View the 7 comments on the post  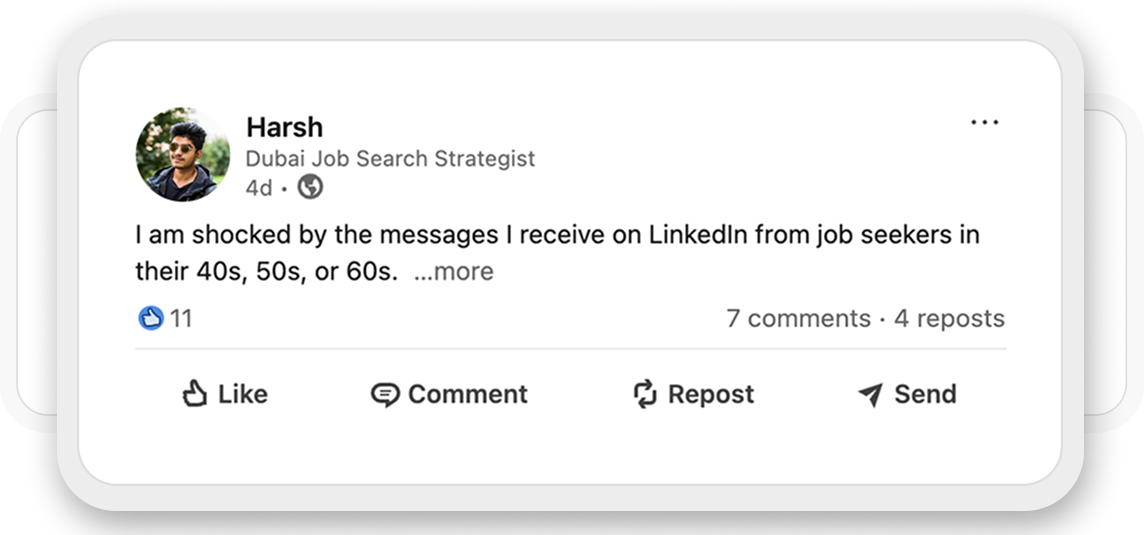[798, 319]
